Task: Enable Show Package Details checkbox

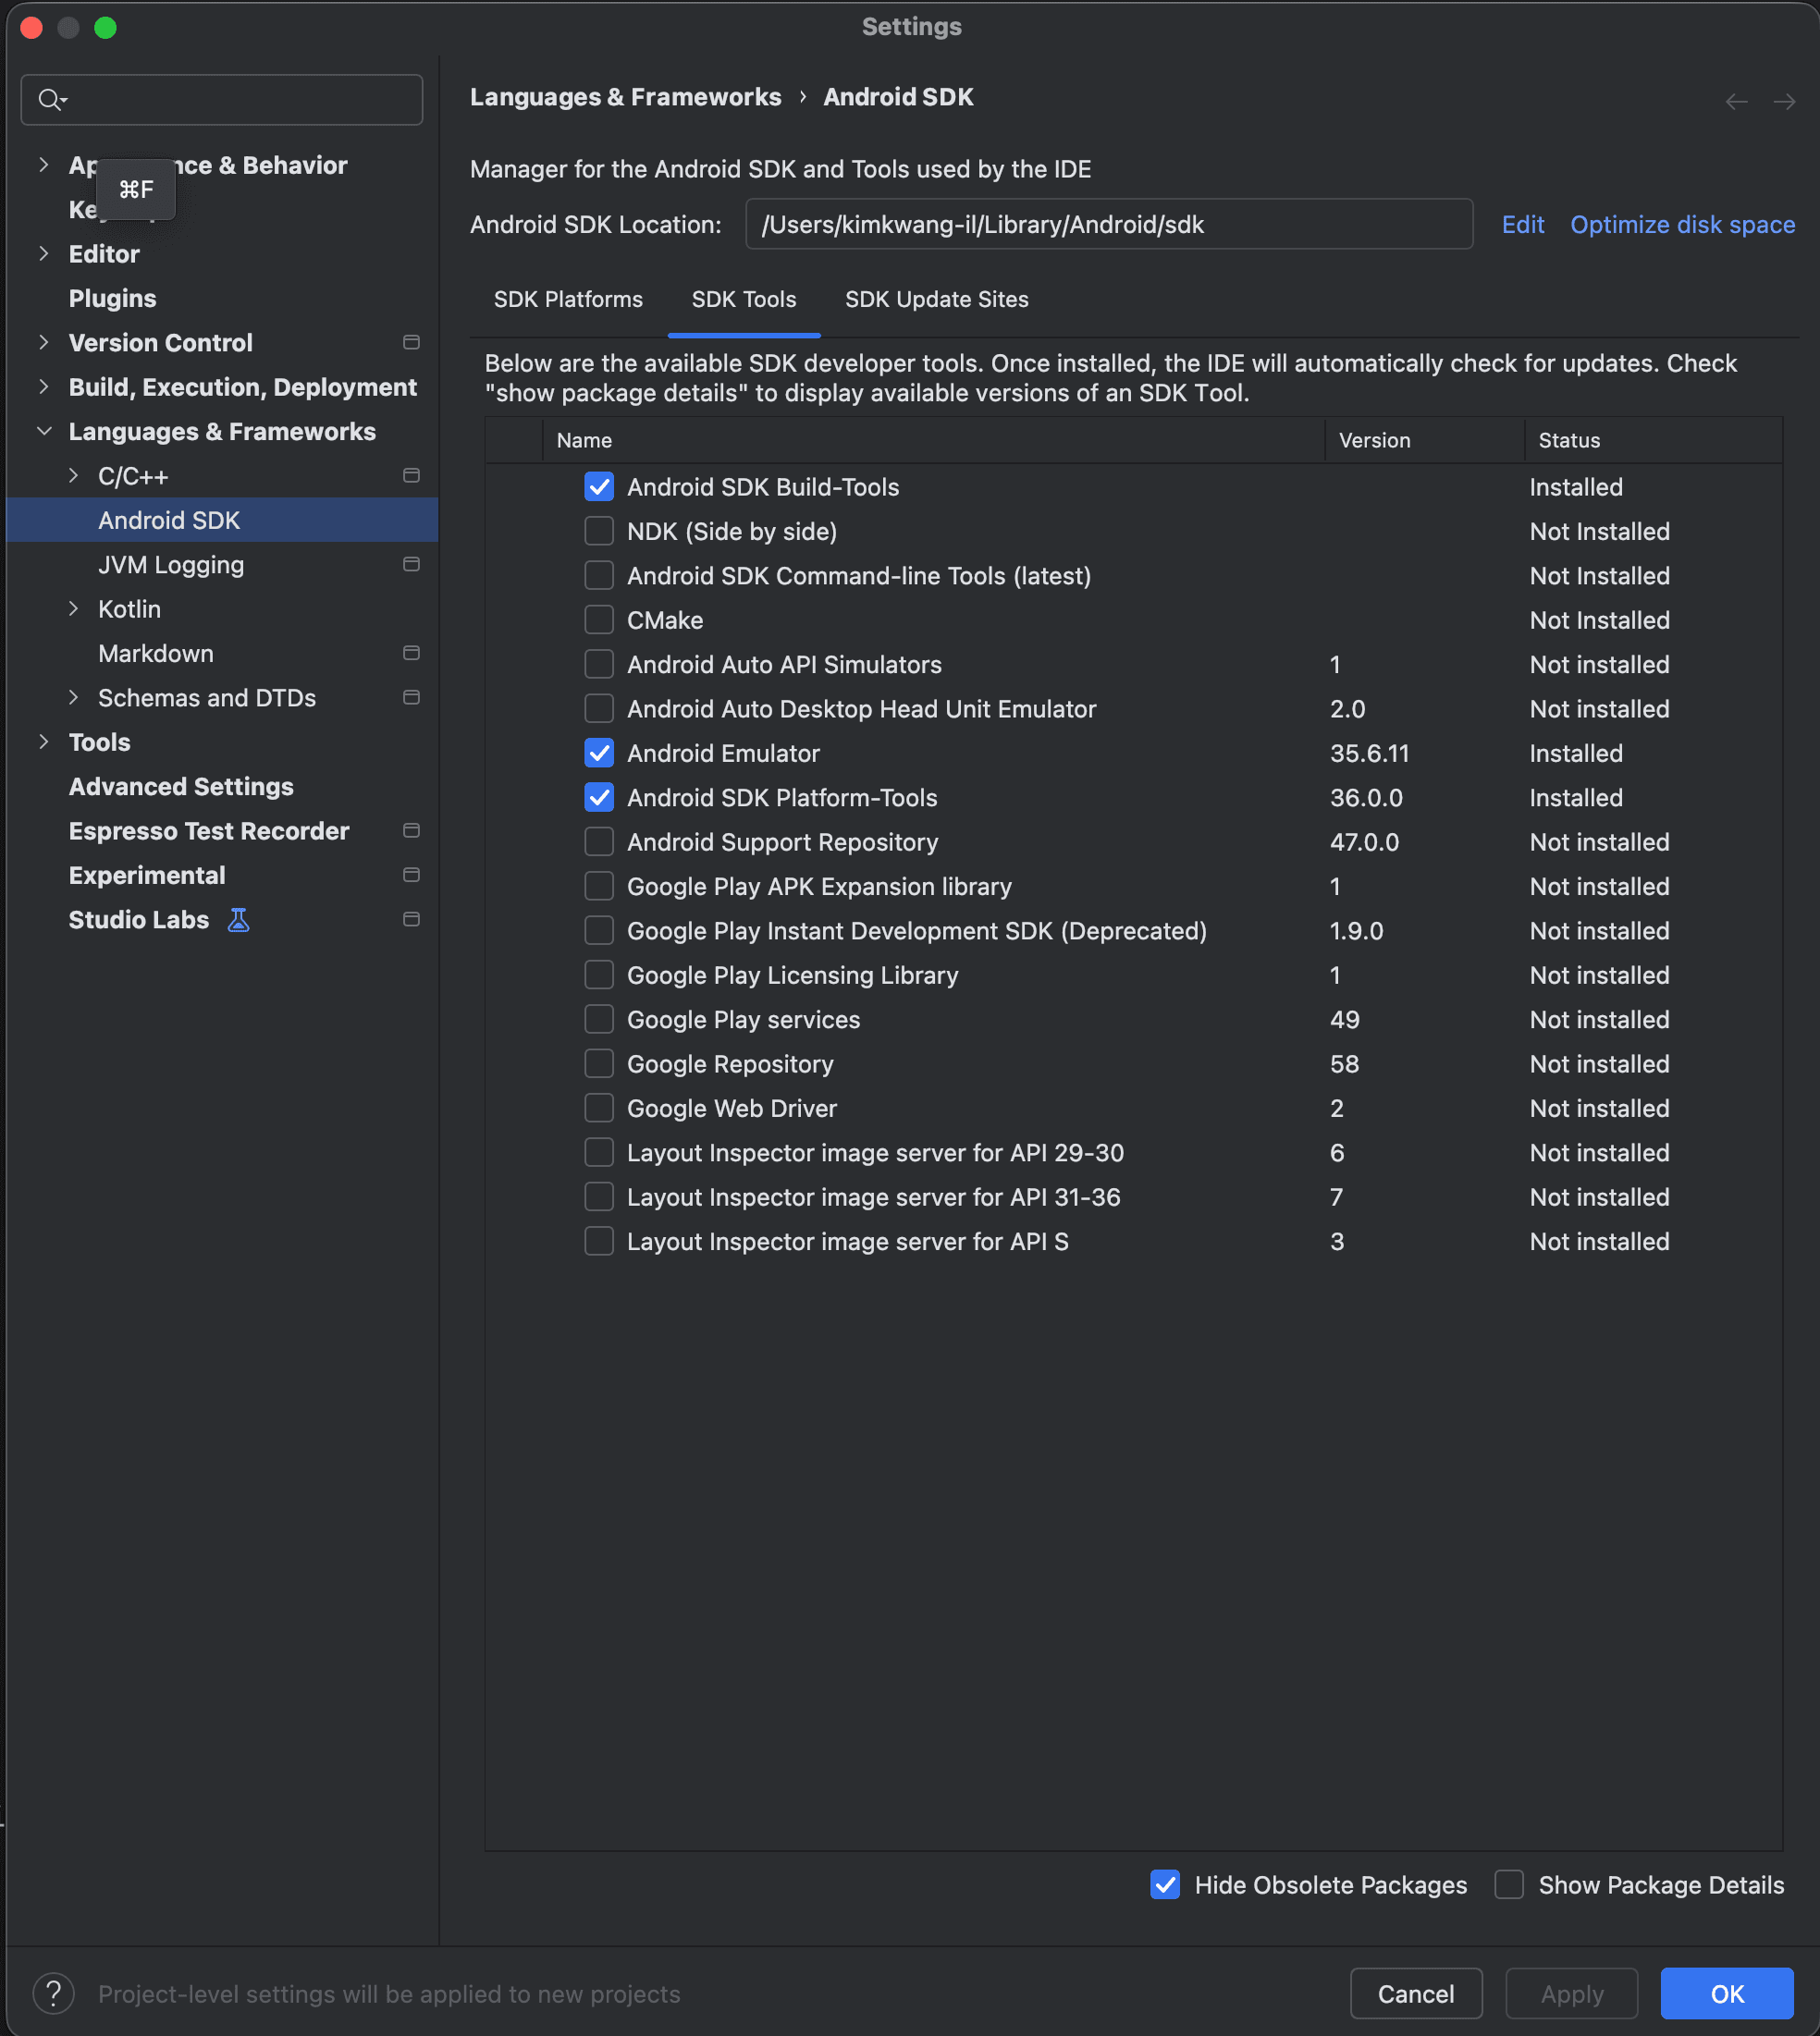Action: click(x=1509, y=1884)
